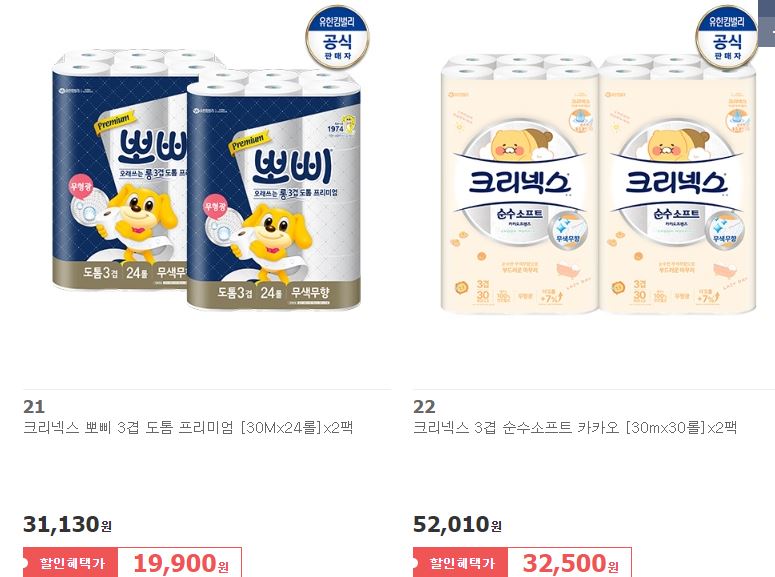Click the pink 무형광 sticker on the front 뽀삐 pack

(x=215, y=207)
